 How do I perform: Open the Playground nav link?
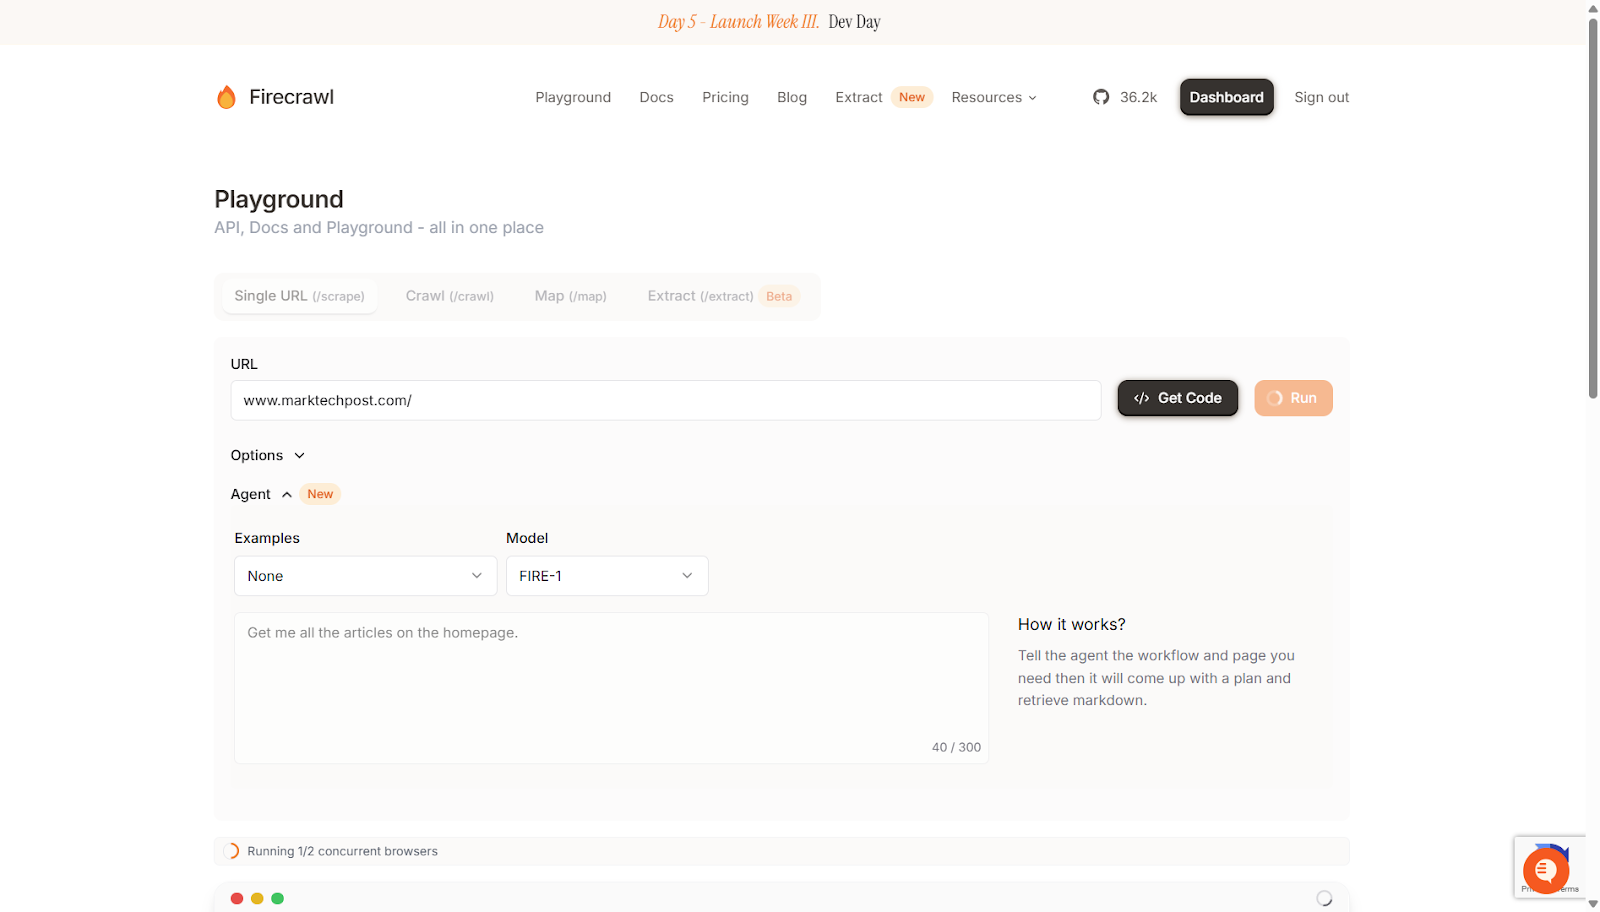tap(573, 97)
